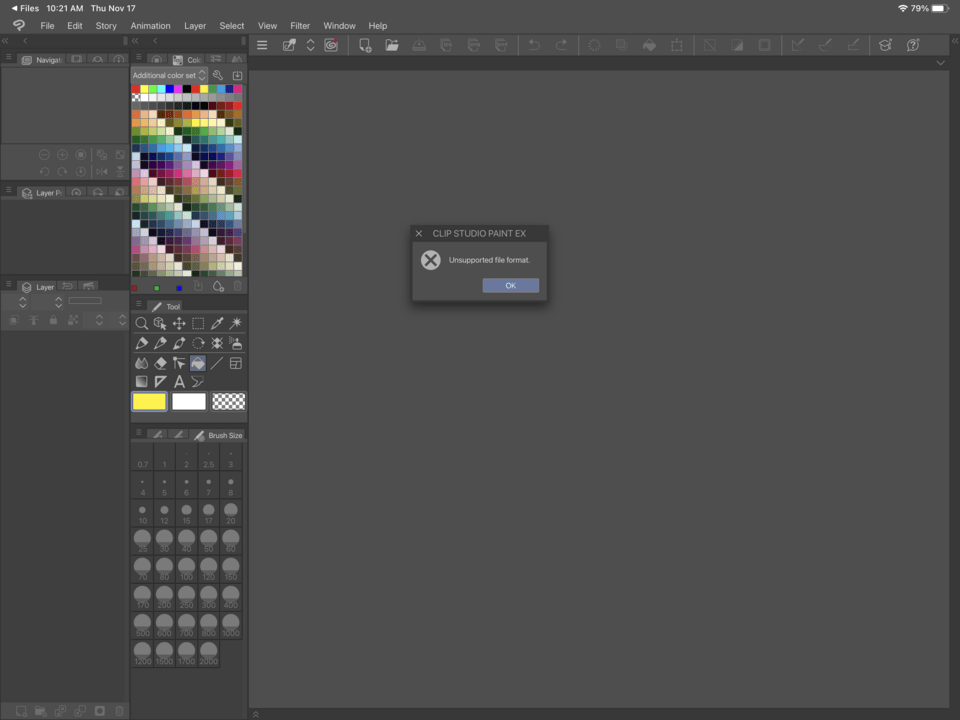Expand the canvas view options chevron
960x720 pixels.
(x=940, y=62)
